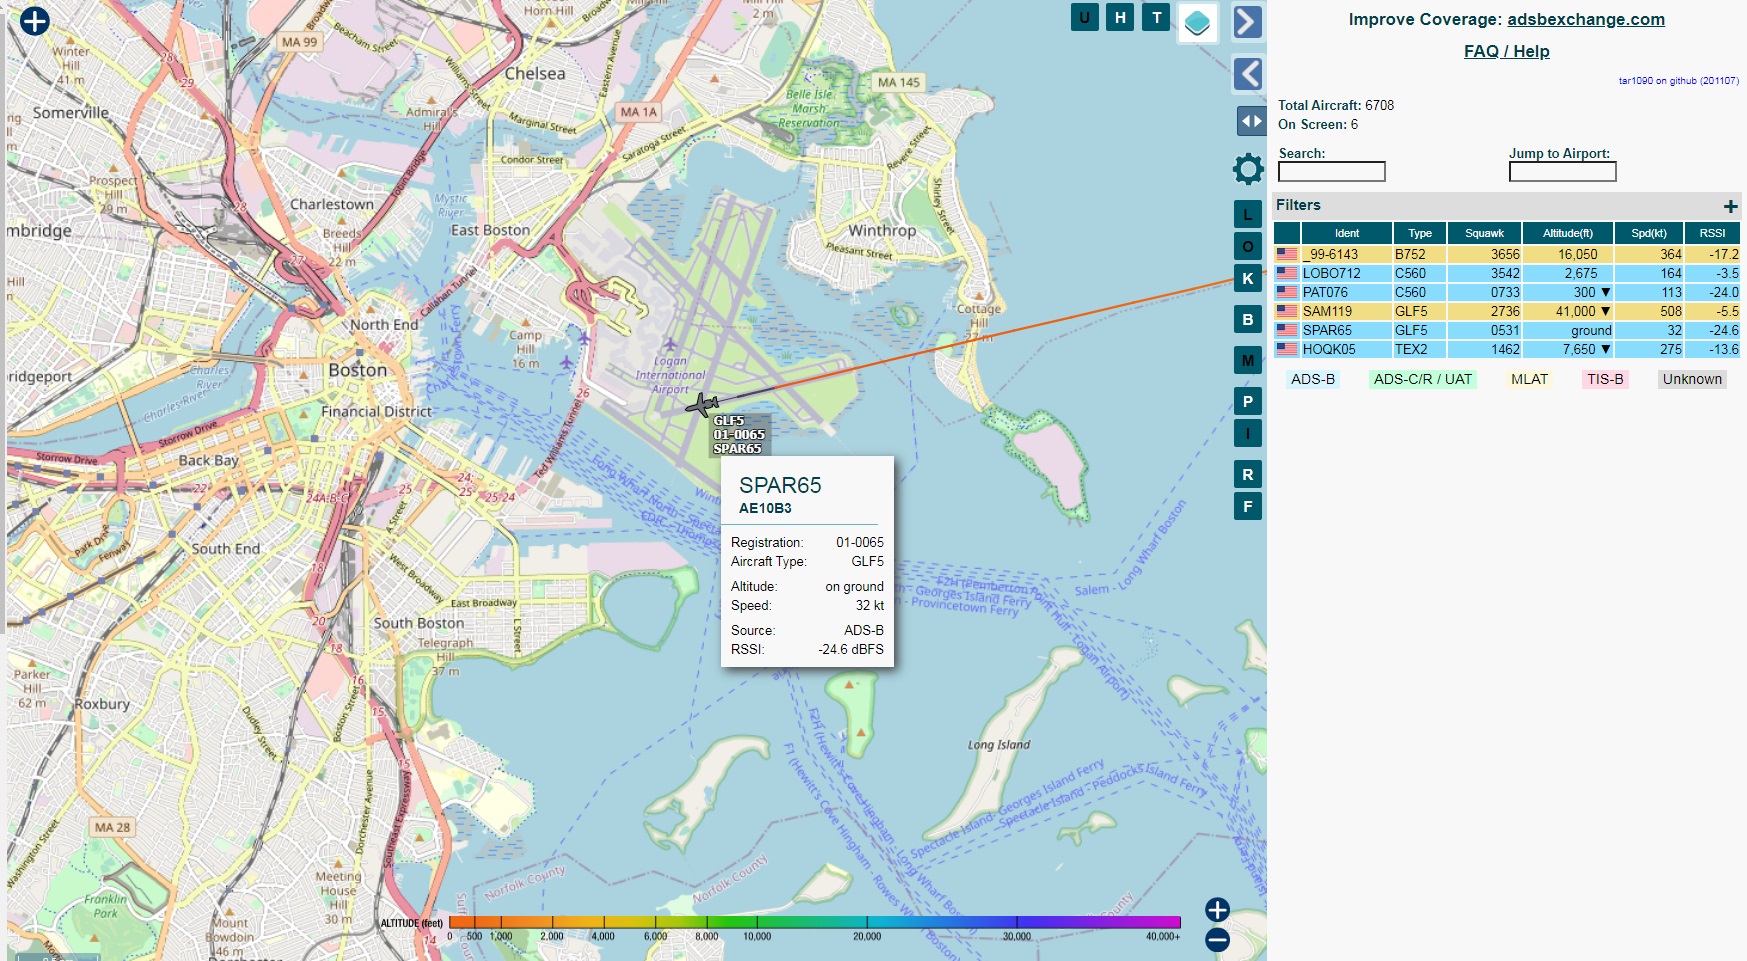Viewport: 1747px width, 961px height.
Task: Zoom out with the minus button
Action: pos(1217,939)
